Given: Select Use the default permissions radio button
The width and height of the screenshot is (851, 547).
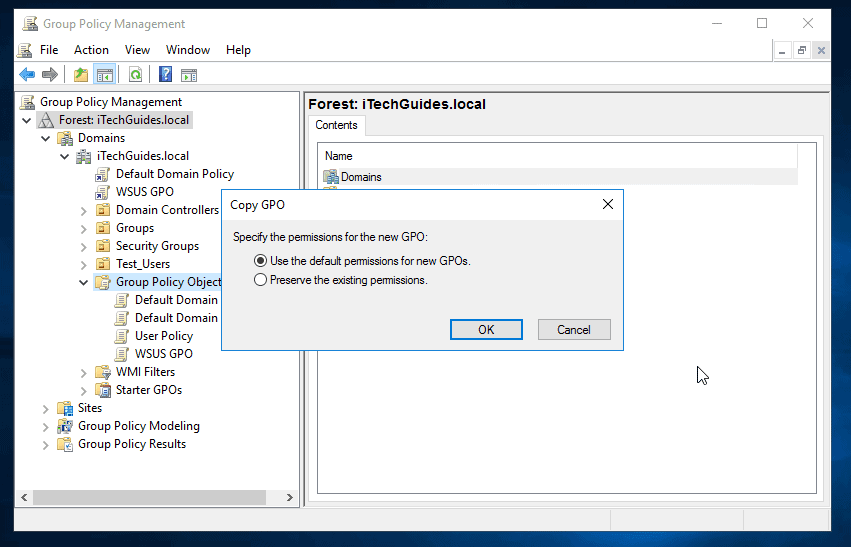Looking at the screenshot, I should click(261, 261).
